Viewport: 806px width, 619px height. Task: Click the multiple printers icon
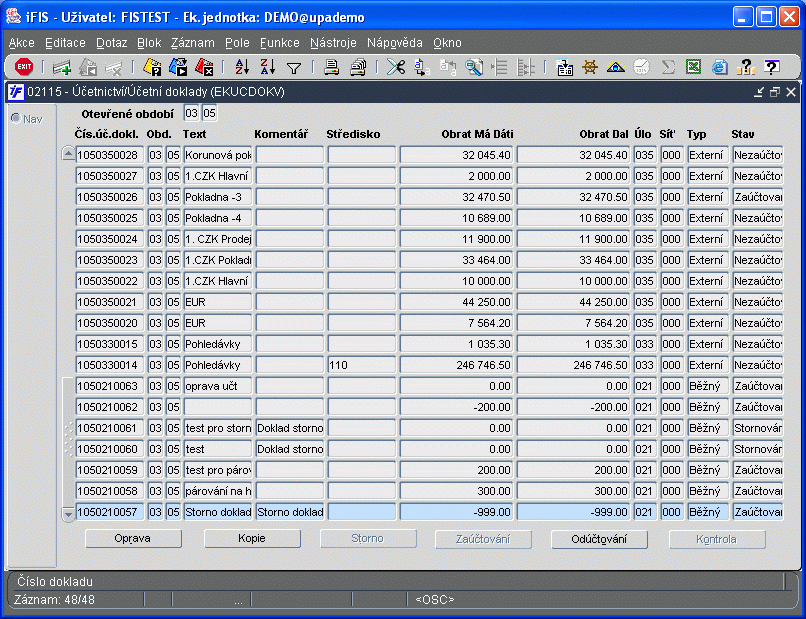point(358,67)
